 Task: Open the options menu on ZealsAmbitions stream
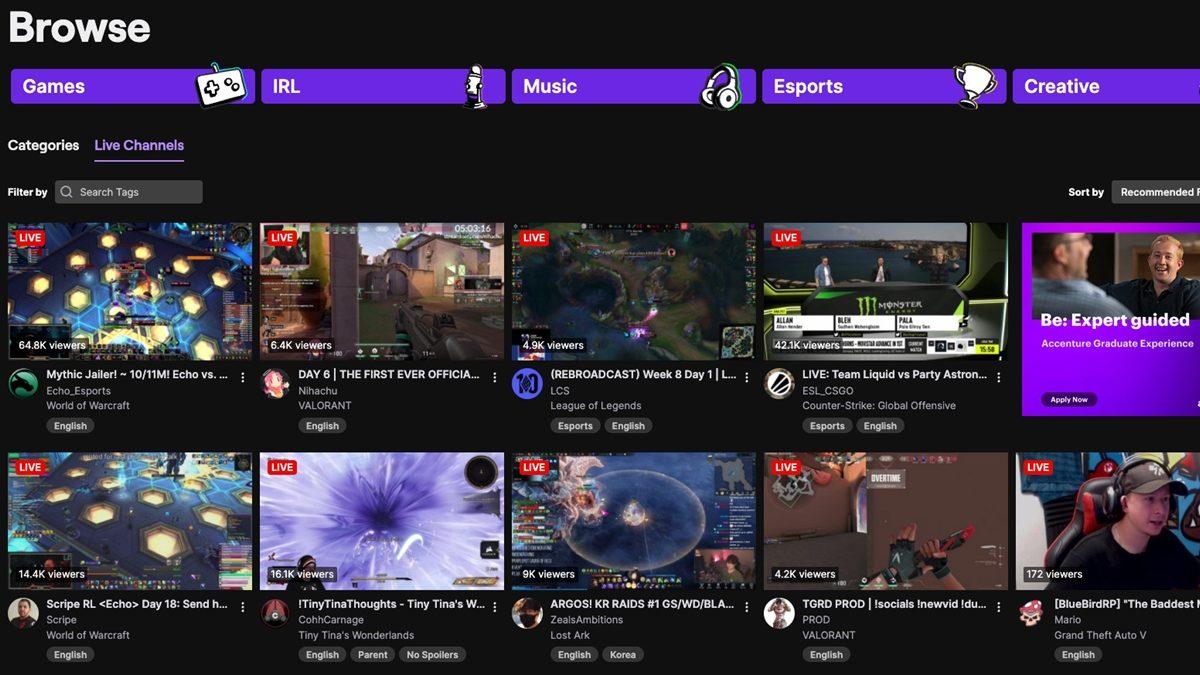[746, 606]
